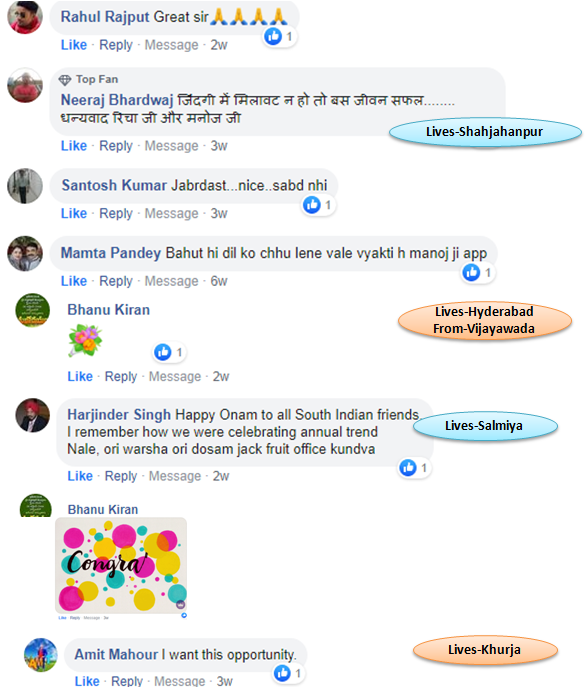Viewport: 588px width, 688px height.
Task: Message Mamta Pandey from her comment
Action: [x=172, y=281]
